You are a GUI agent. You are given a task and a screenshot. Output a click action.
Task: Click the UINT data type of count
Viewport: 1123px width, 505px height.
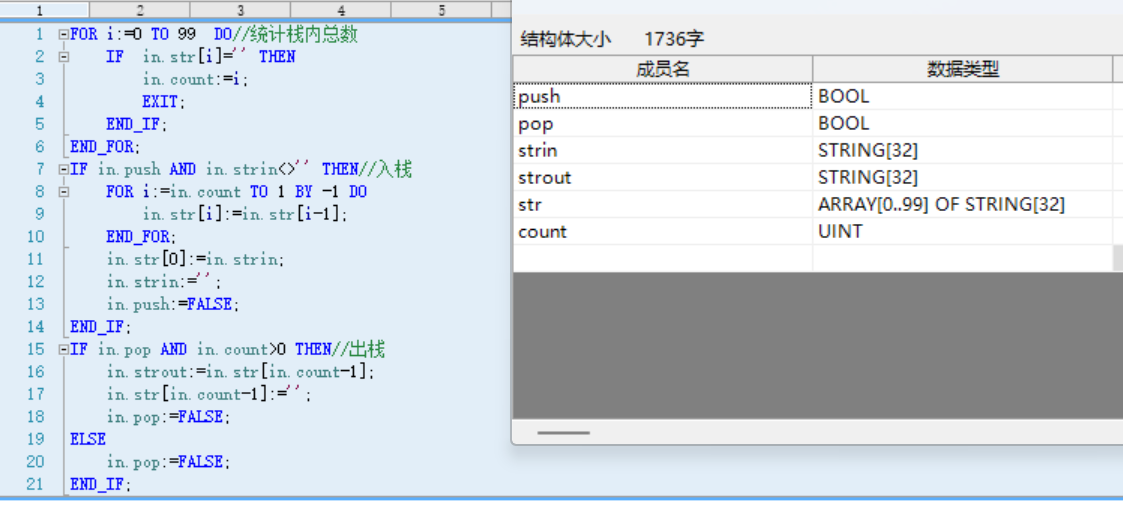point(840,232)
